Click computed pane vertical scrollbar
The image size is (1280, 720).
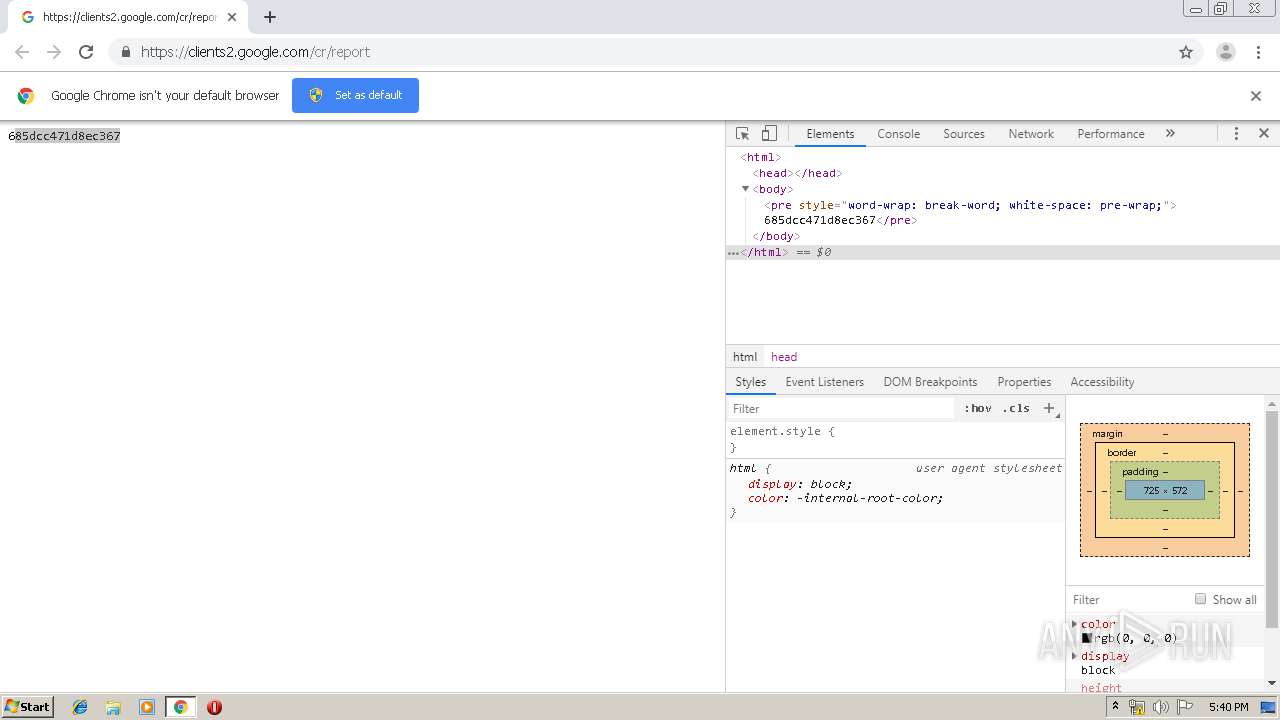[x=1272, y=520]
